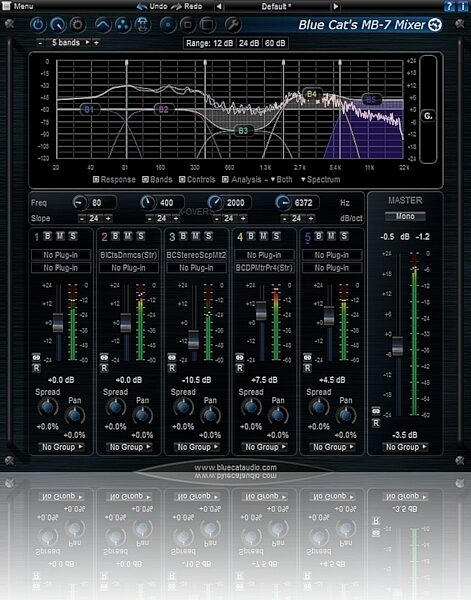Click the double square toolbar icon

208,25
